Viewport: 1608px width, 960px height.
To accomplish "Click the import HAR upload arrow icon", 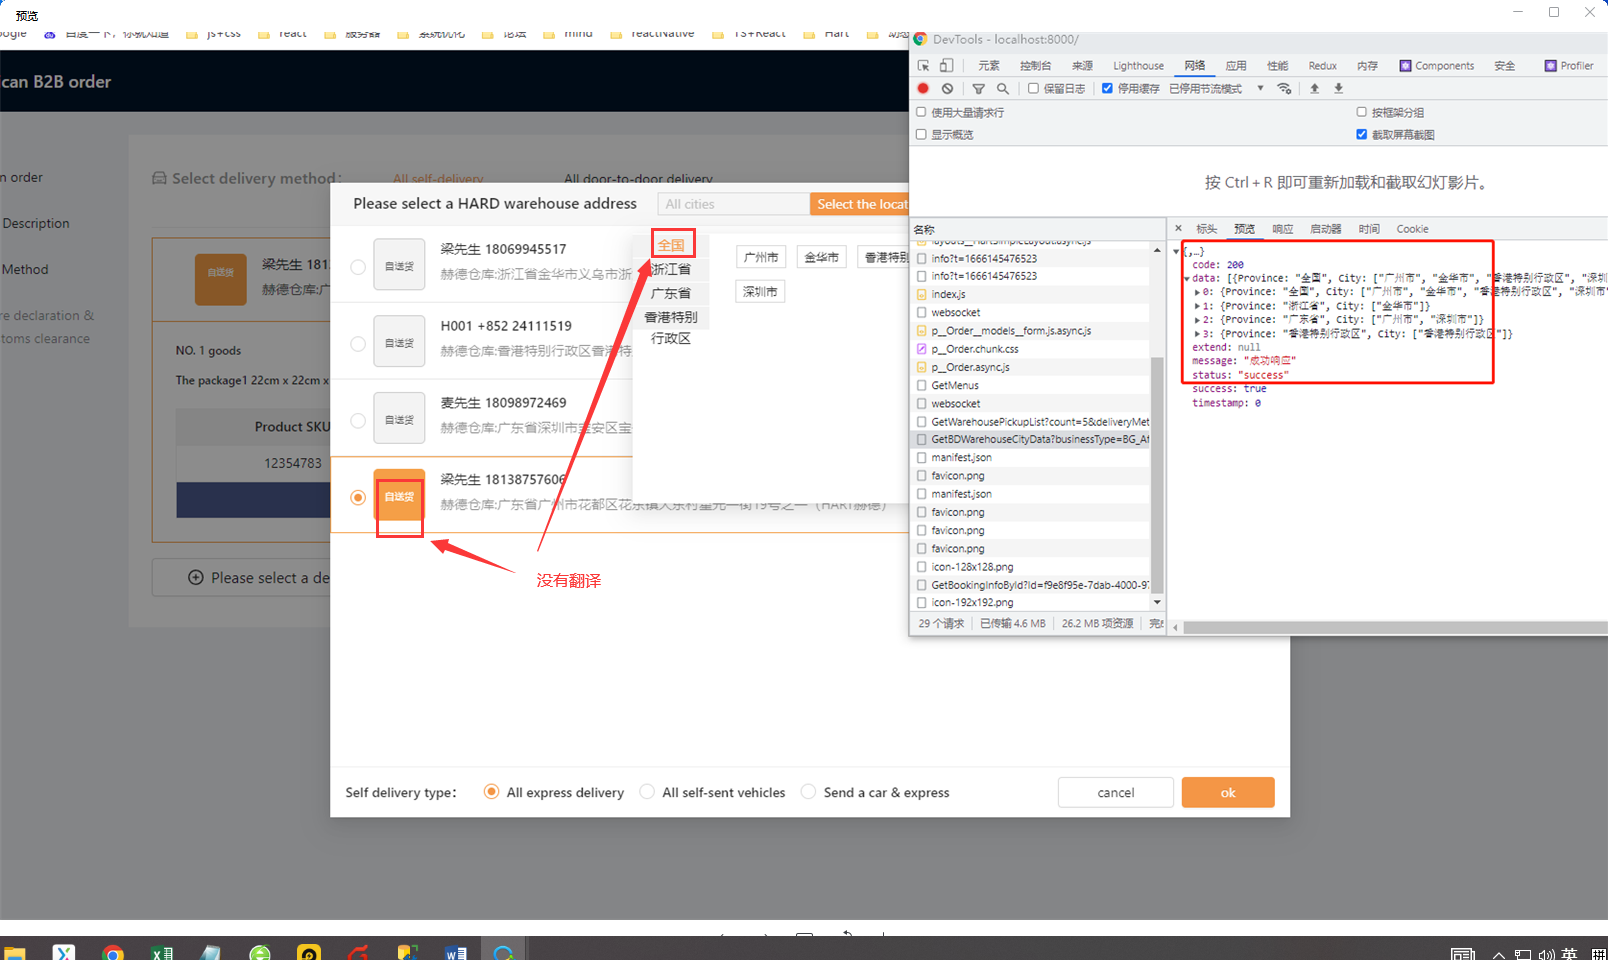I will (1314, 89).
